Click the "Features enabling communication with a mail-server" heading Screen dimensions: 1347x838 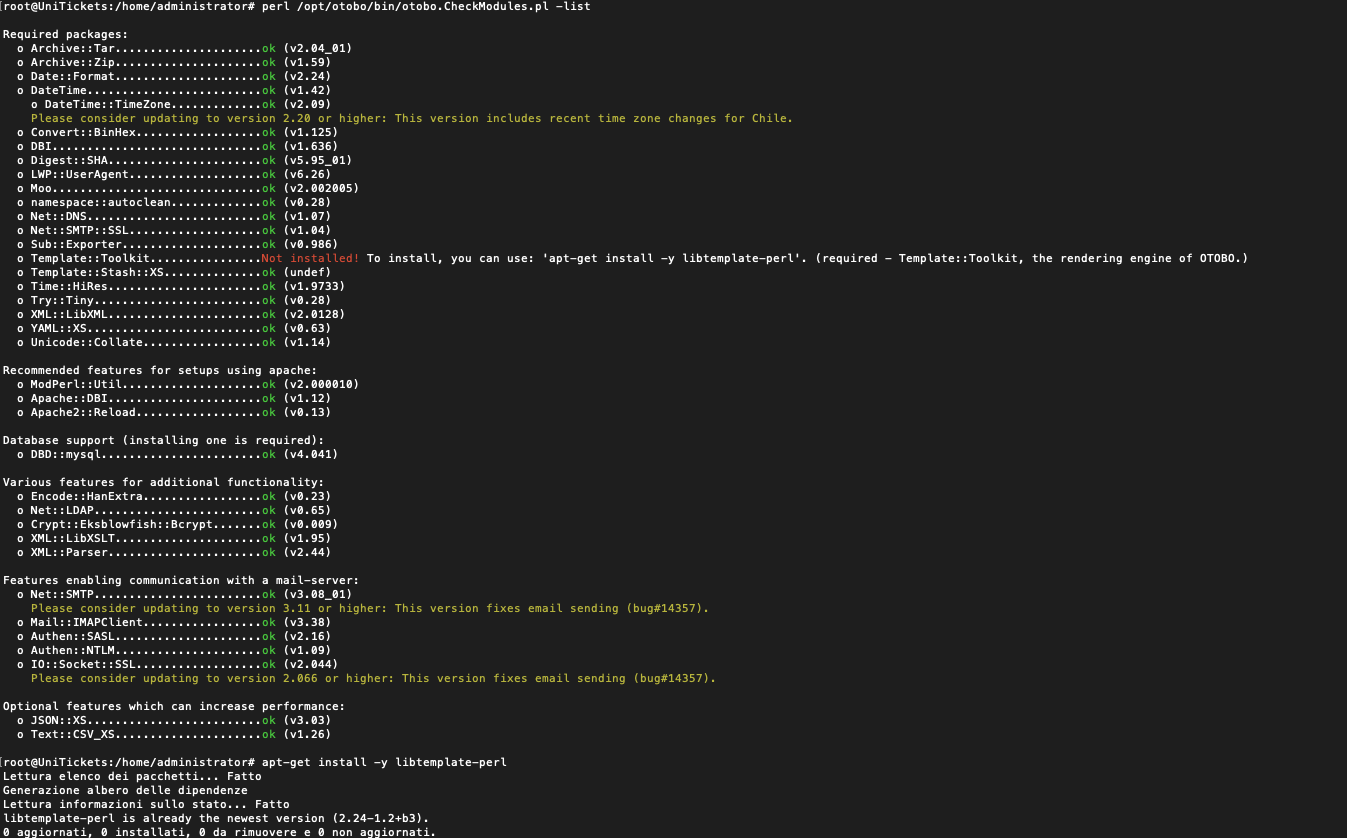point(180,580)
